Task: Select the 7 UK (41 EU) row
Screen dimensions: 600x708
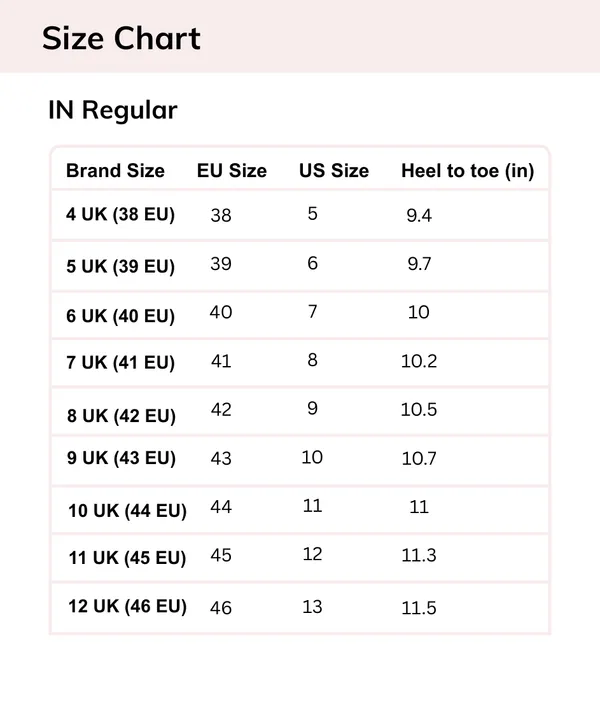Action: (300, 363)
